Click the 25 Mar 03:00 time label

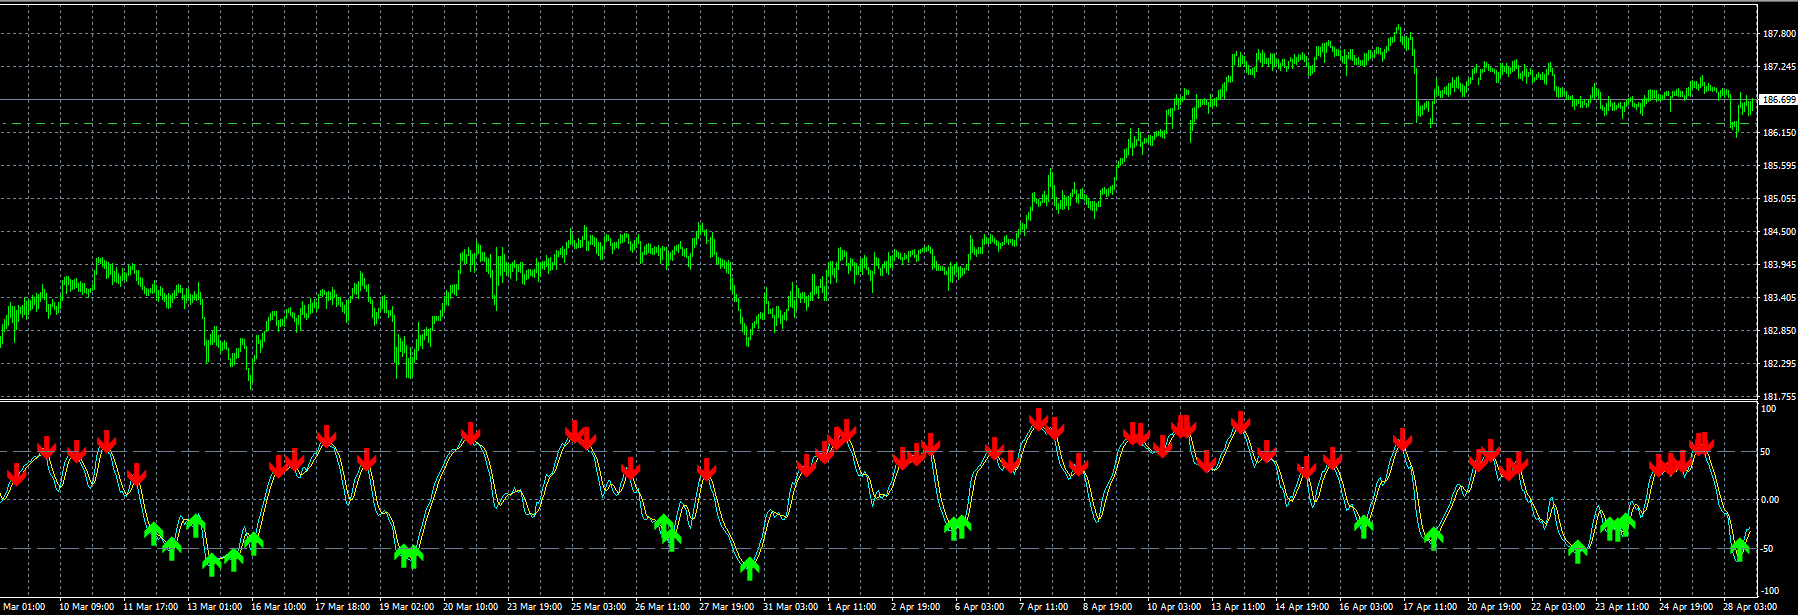599,607
